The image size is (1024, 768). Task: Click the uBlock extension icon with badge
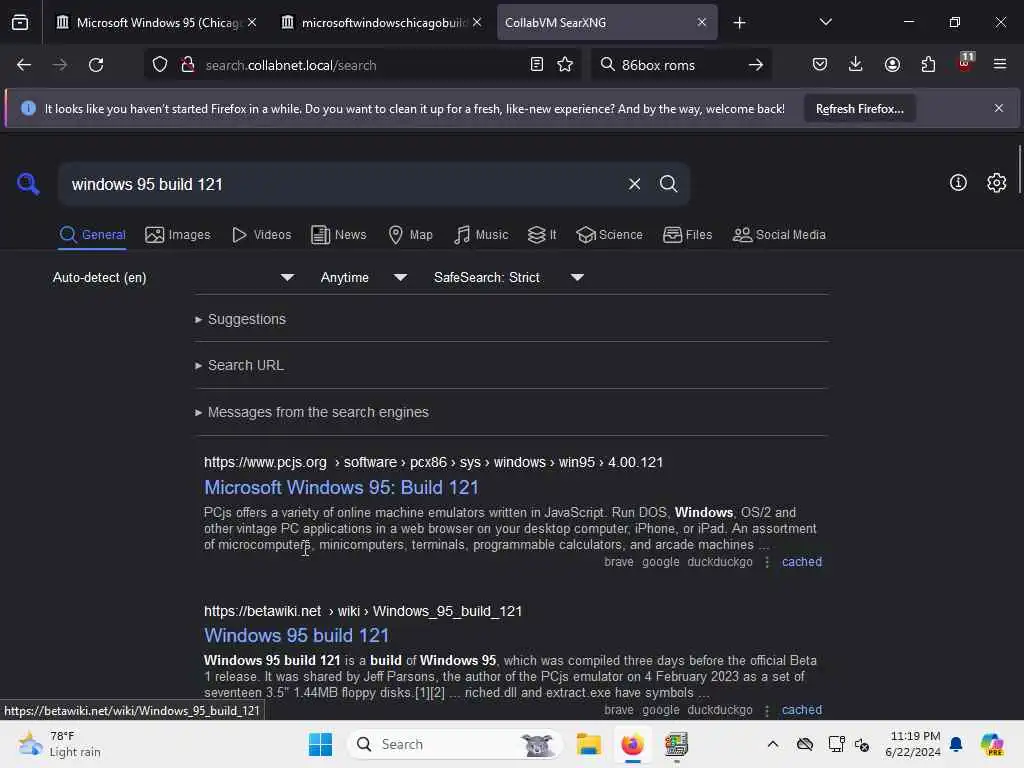(965, 63)
